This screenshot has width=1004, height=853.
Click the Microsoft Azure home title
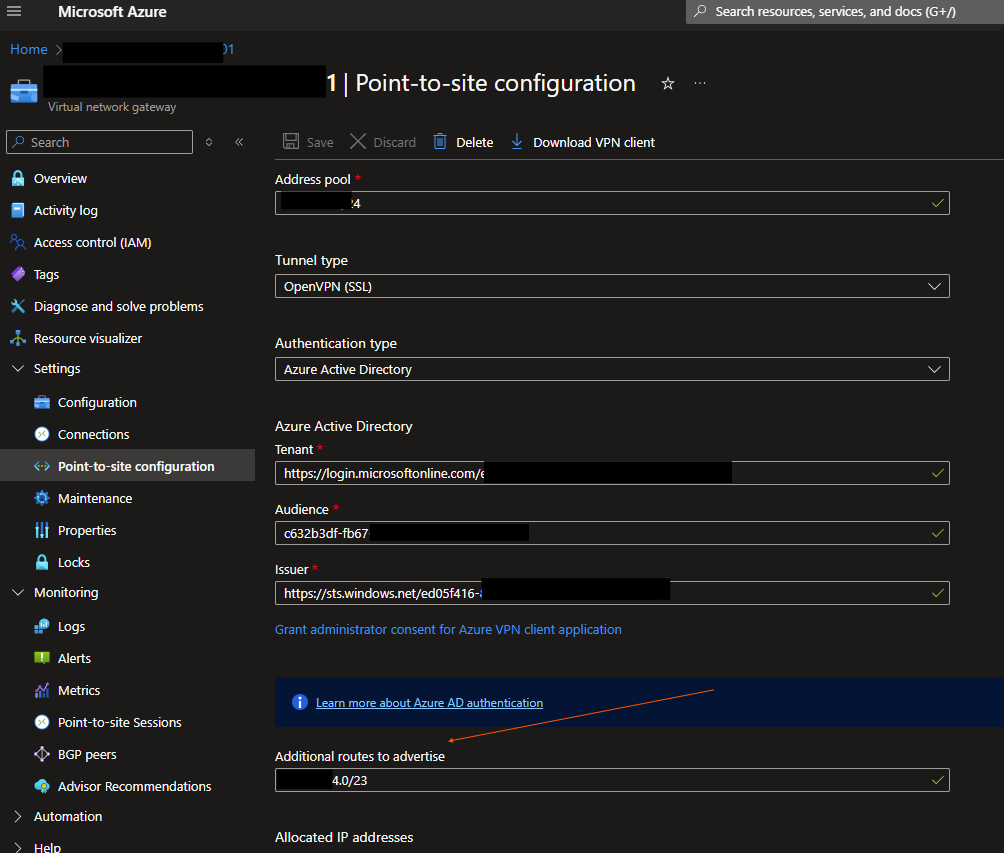click(x=112, y=12)
